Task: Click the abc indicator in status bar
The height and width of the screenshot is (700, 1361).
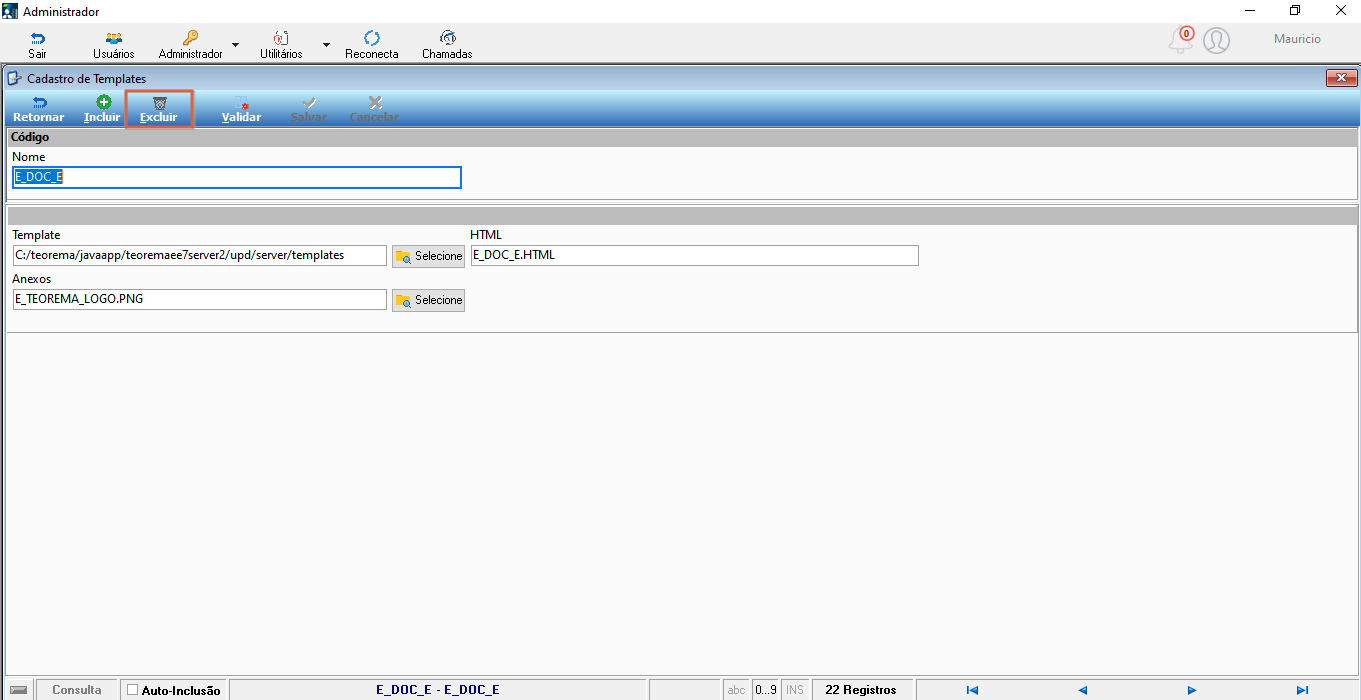Action: (737, 690)
